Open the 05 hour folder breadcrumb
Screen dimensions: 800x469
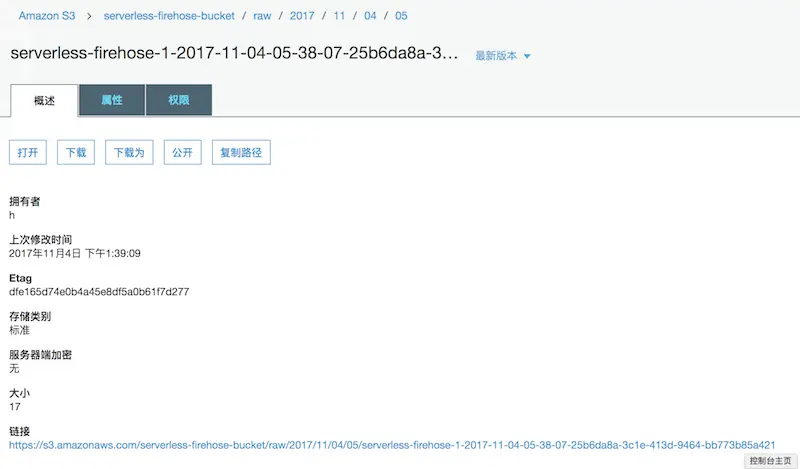[x=401, y=16]
